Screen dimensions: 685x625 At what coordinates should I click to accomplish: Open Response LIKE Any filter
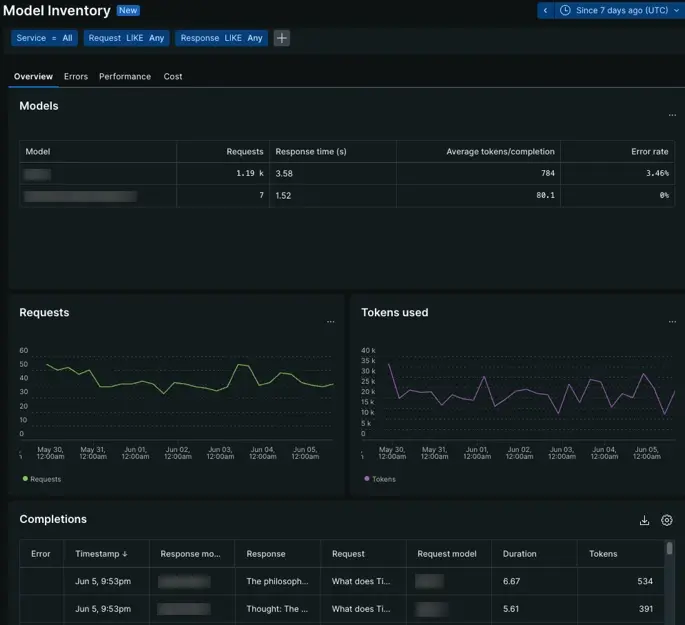click(221, 38)
